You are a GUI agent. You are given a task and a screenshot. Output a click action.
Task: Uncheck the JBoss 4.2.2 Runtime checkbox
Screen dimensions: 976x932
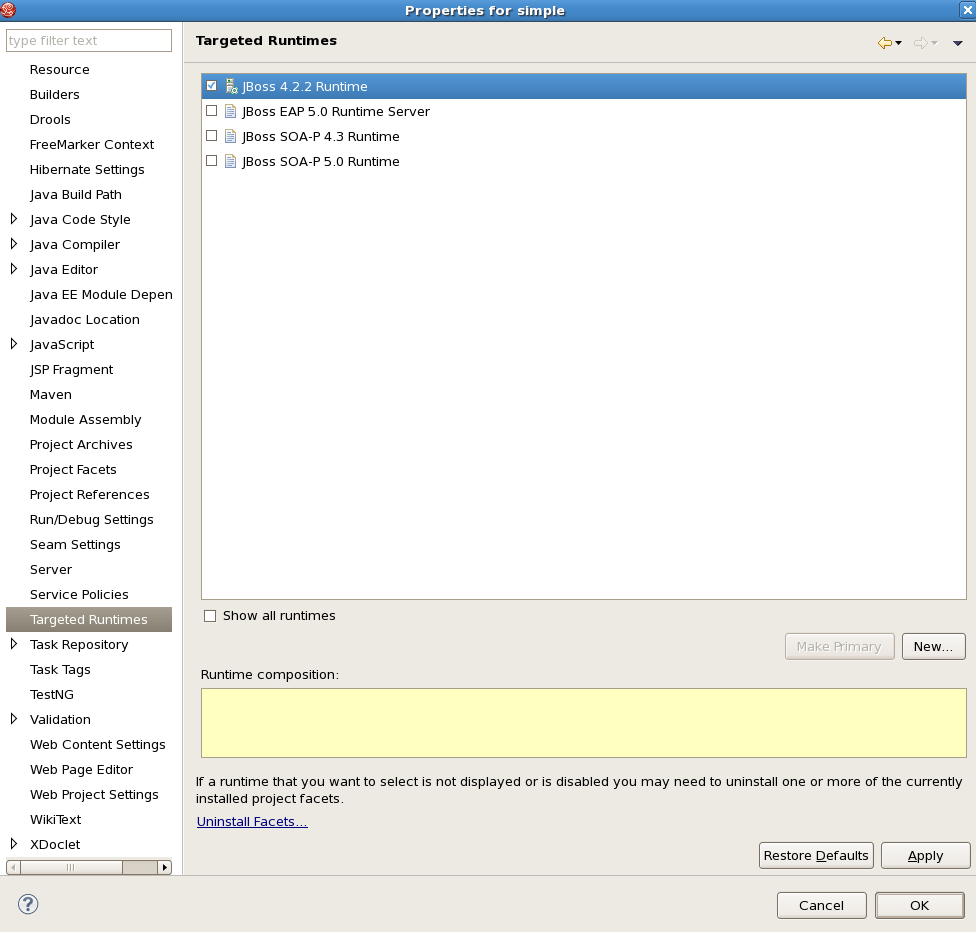(x=211, y=86)
